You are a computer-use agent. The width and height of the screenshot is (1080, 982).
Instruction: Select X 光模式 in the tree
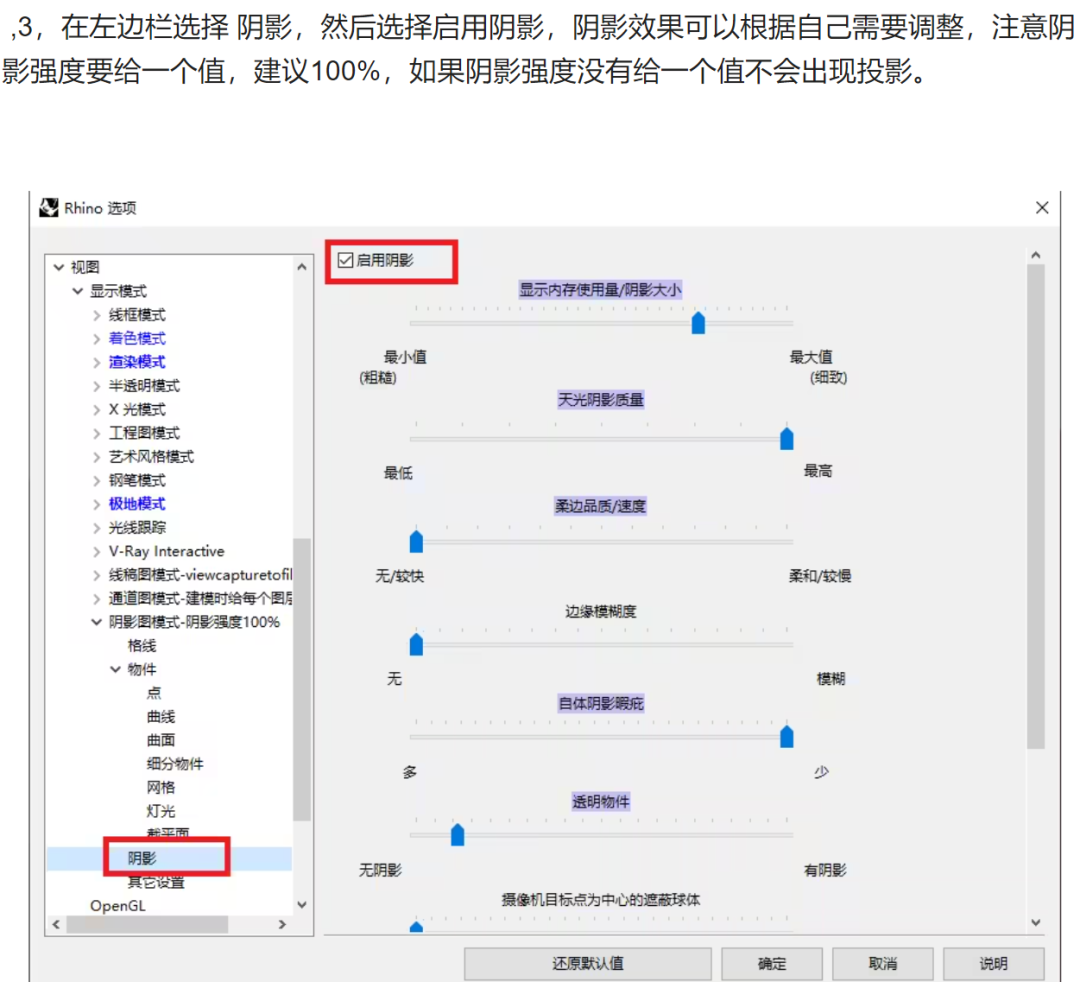tap(137, 409)
